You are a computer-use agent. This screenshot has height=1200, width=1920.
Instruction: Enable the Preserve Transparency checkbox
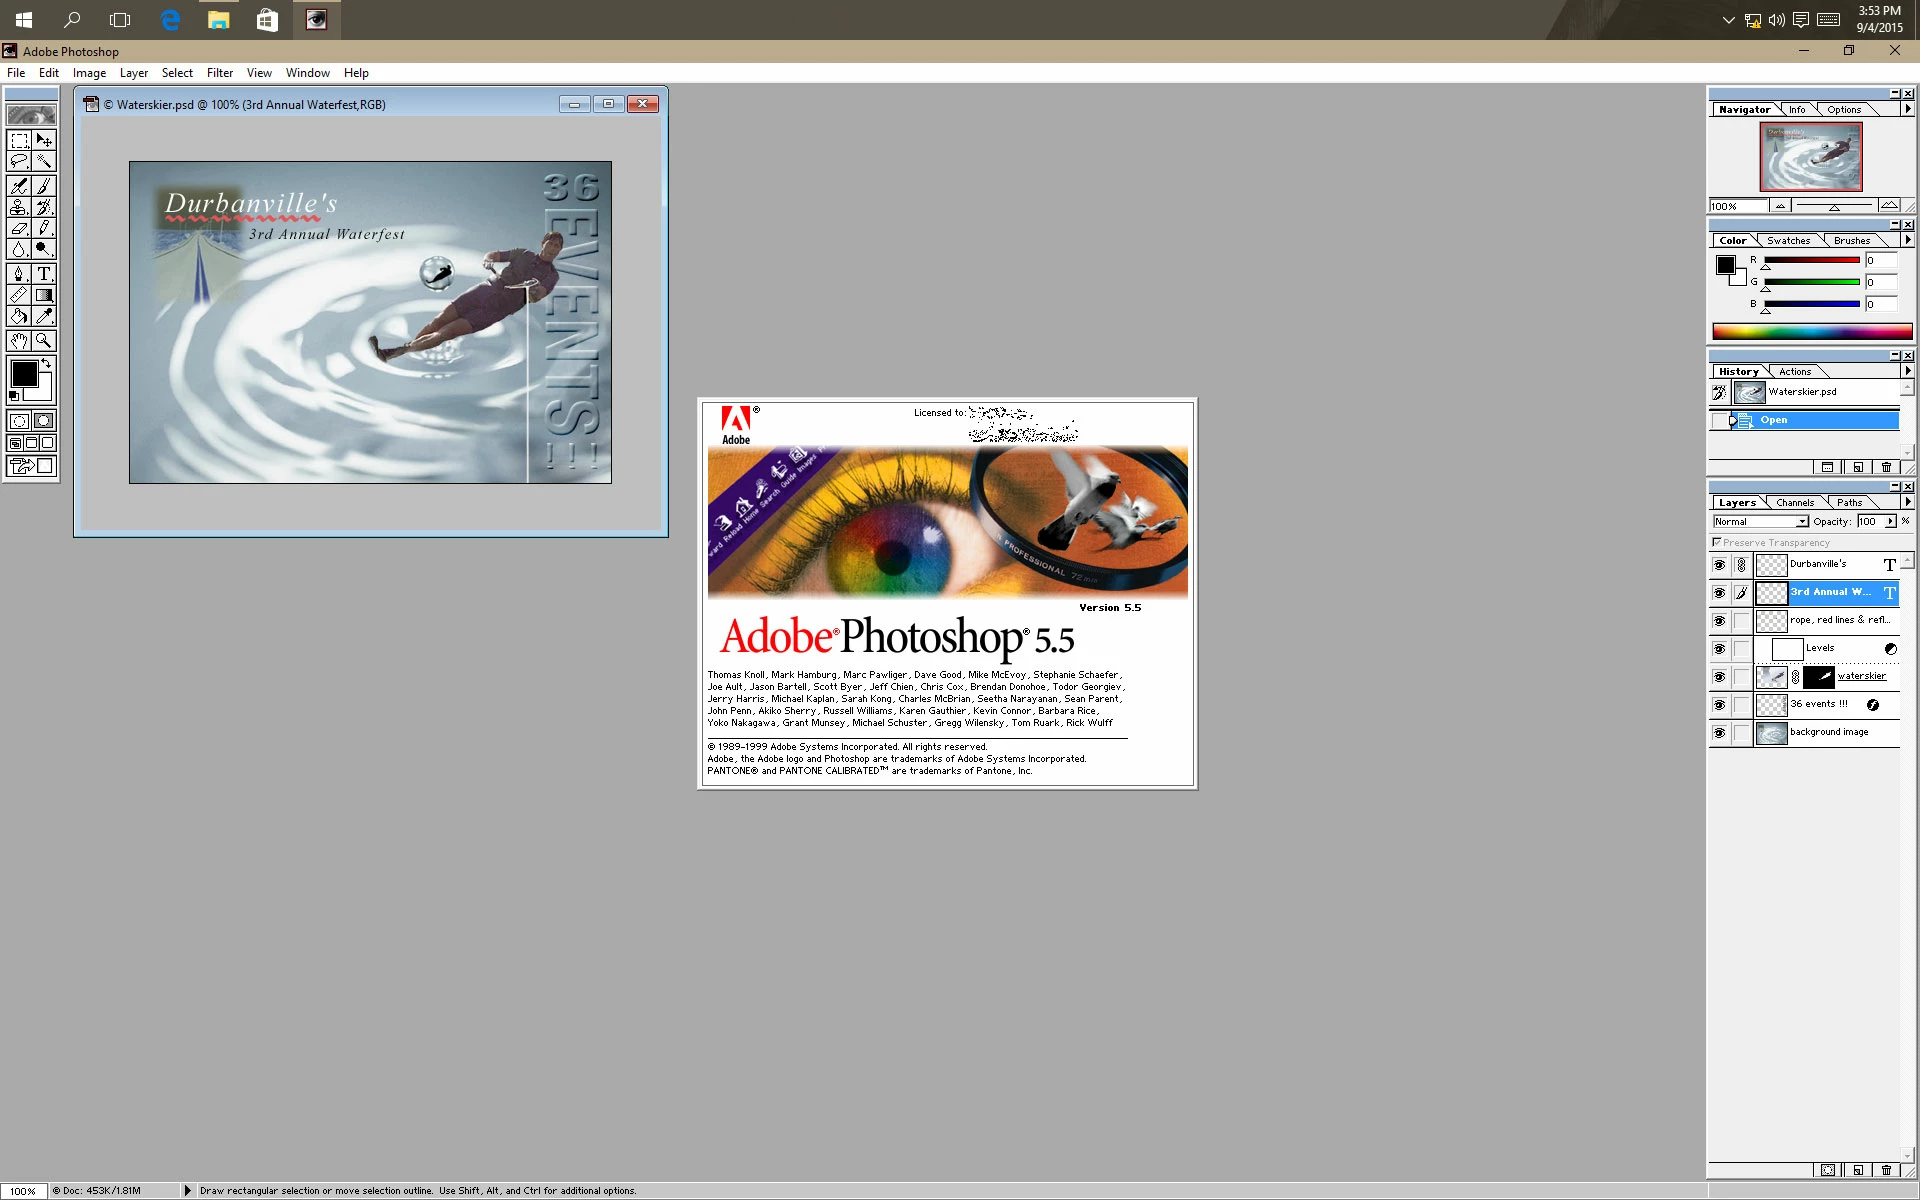tap(1717, 542)
